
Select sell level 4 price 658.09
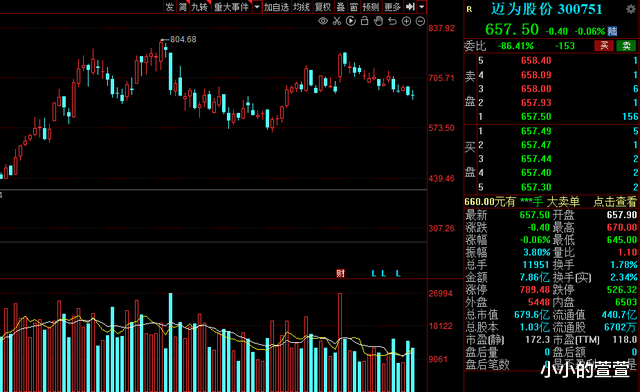click(x=536, y=75)
